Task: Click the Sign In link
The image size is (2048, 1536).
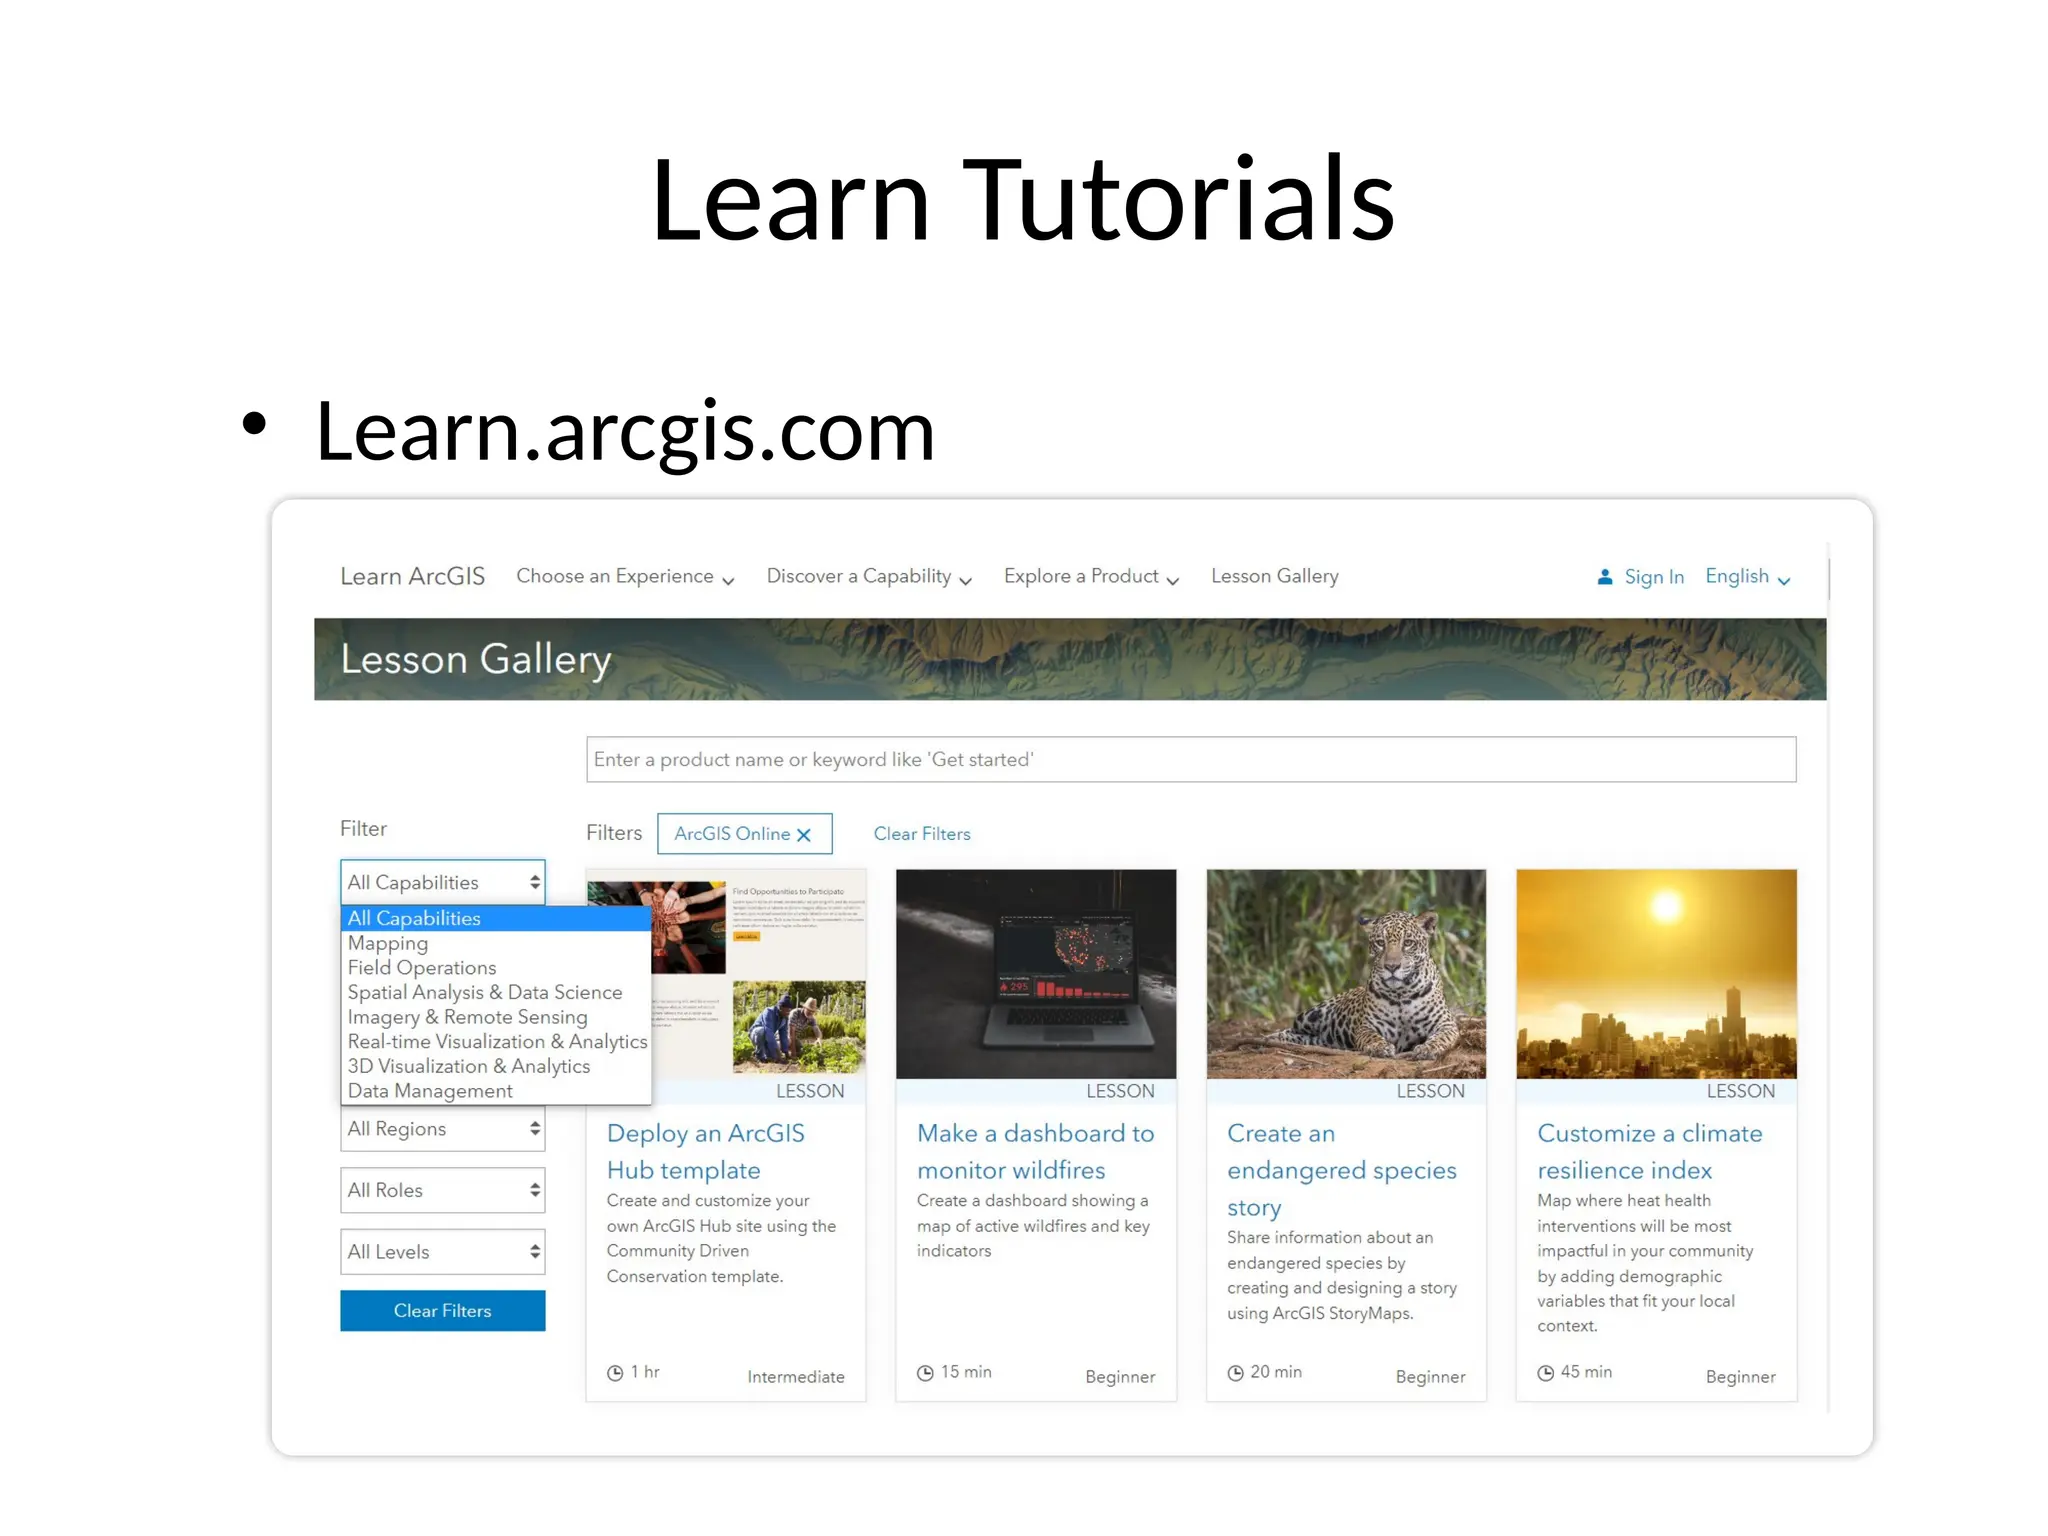Action: tap(1654, 577)
